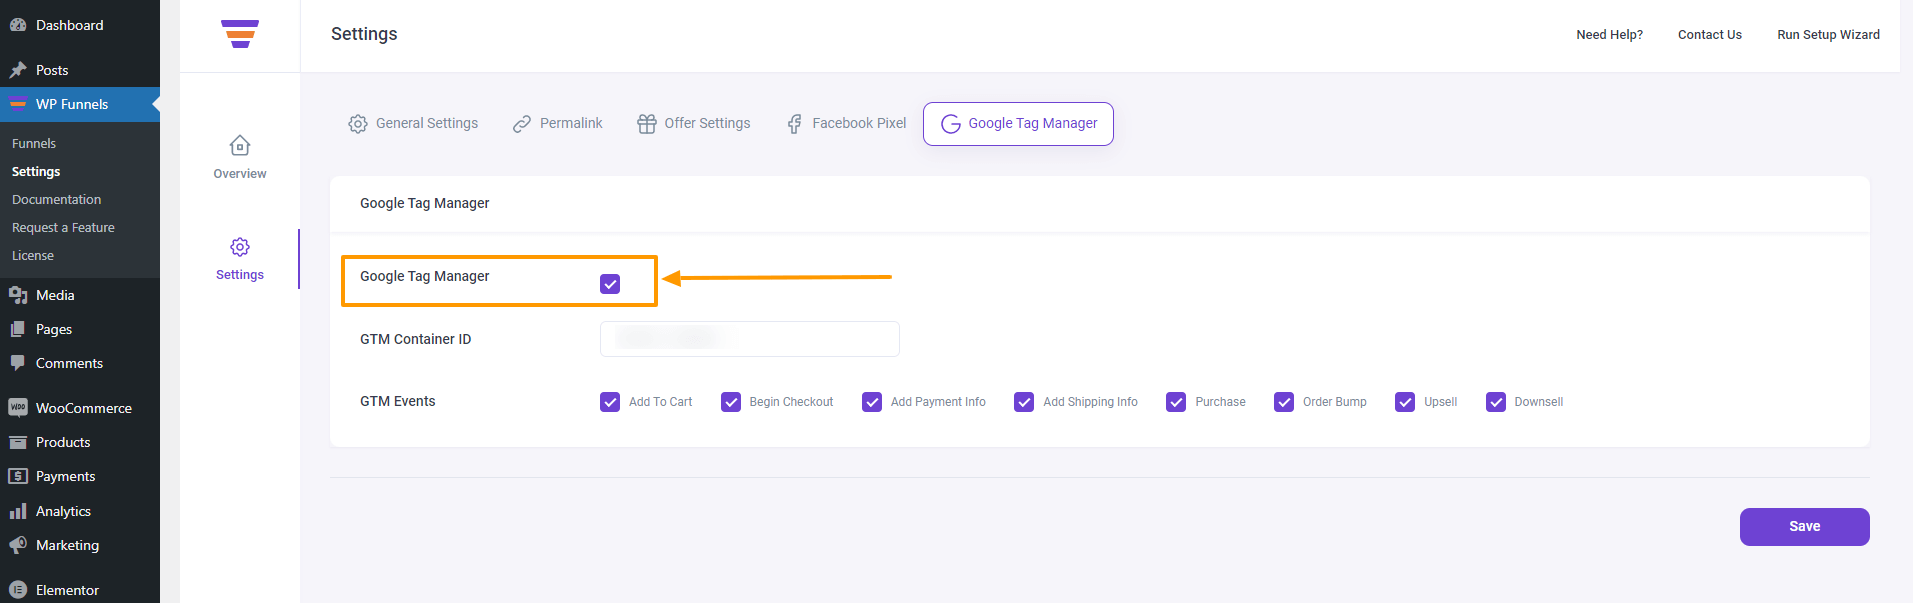Uncheck the Begin Checkout event
The width and height of the screenshot is (1913, 603).
731,402
